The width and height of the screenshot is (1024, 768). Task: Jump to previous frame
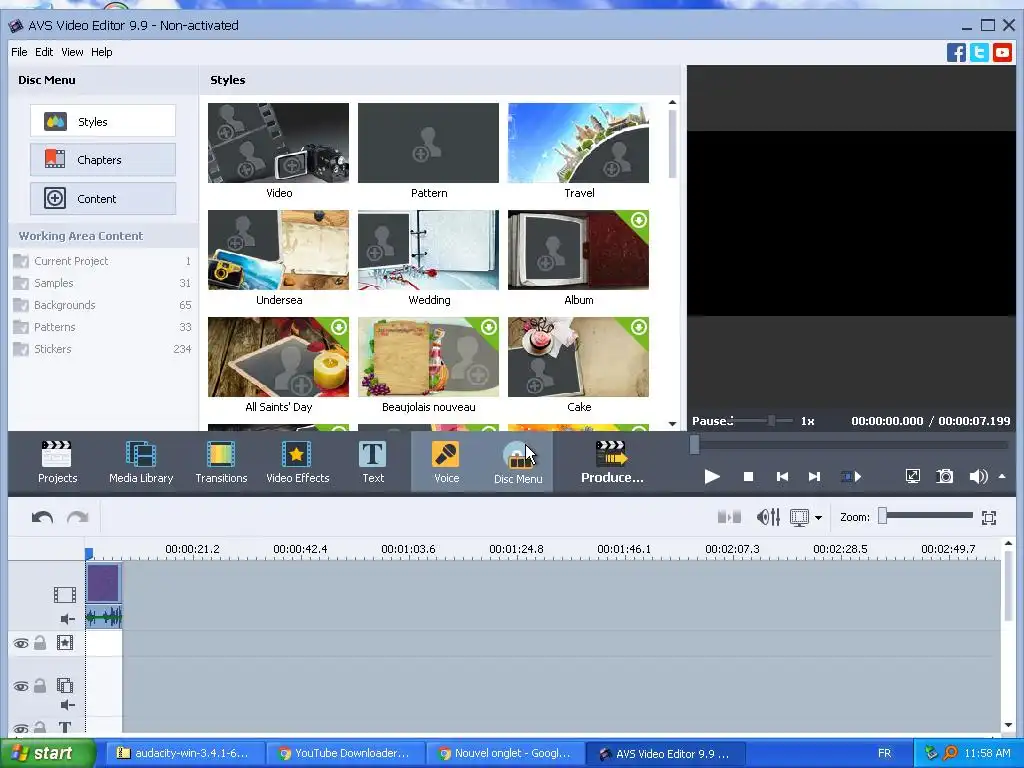click(x=782, y=477)
